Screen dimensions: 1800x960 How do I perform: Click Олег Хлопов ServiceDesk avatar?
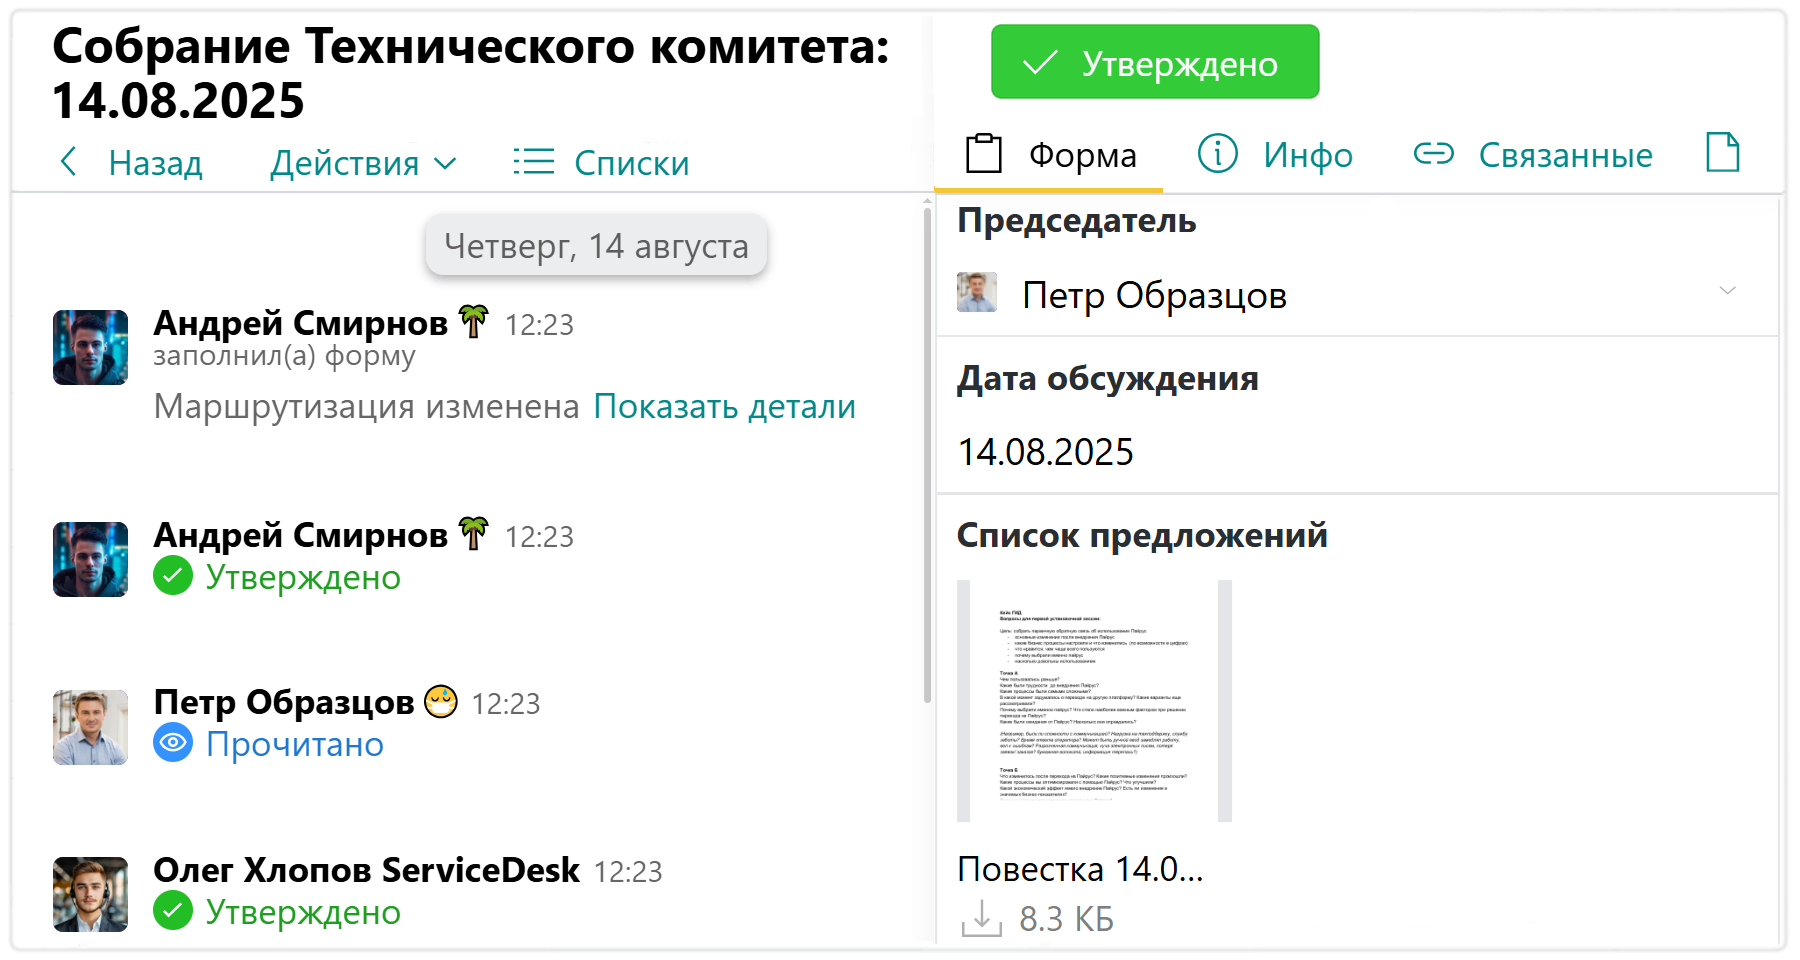click(90, 894)
